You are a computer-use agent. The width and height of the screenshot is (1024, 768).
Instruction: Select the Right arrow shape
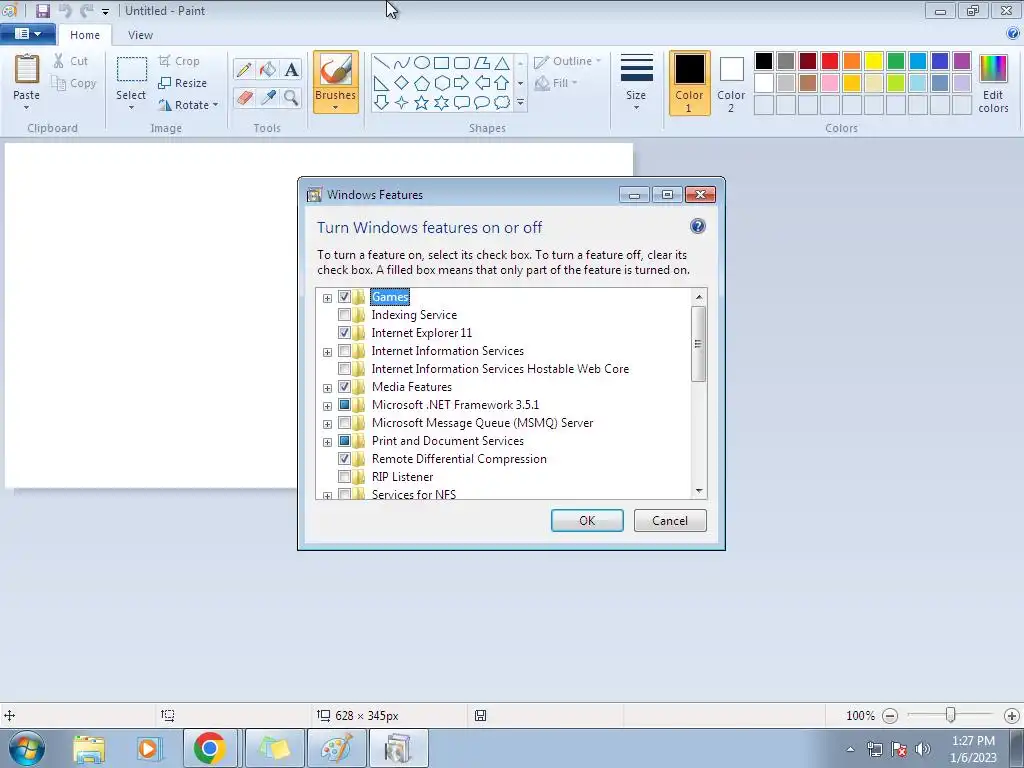462,83
